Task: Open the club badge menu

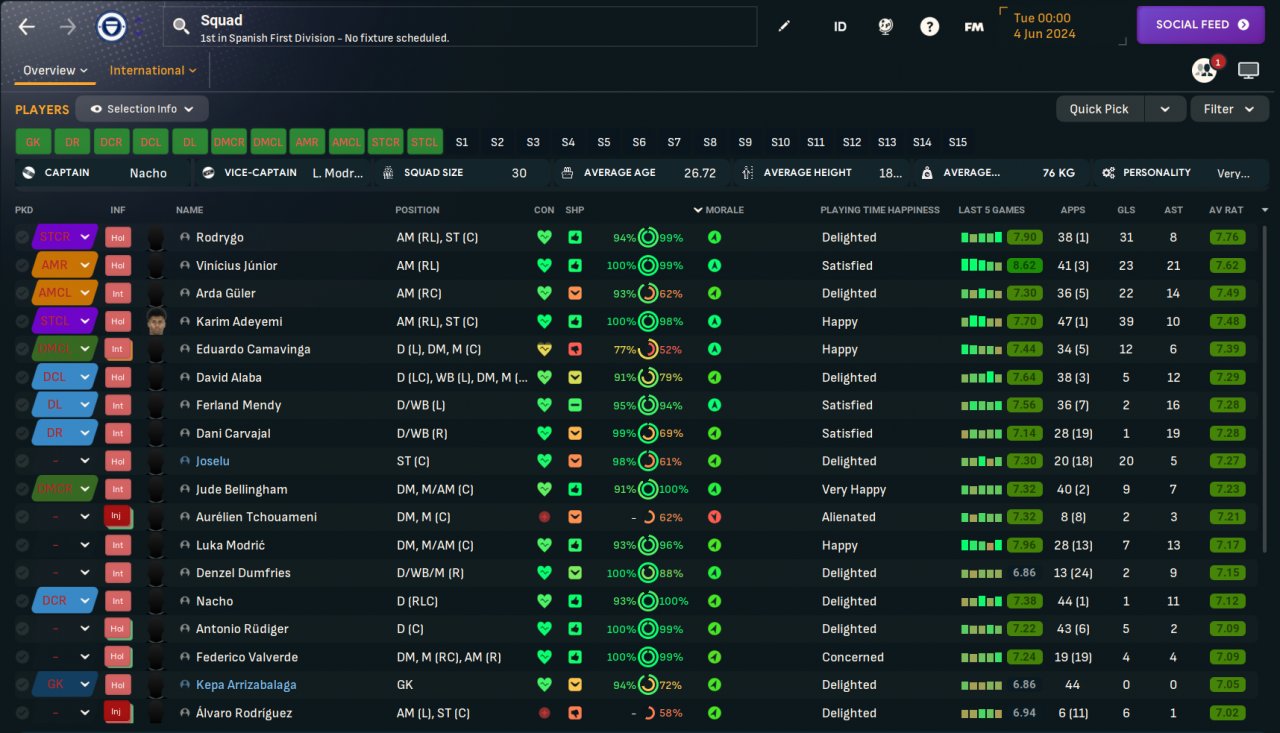Action: [111, 26]
